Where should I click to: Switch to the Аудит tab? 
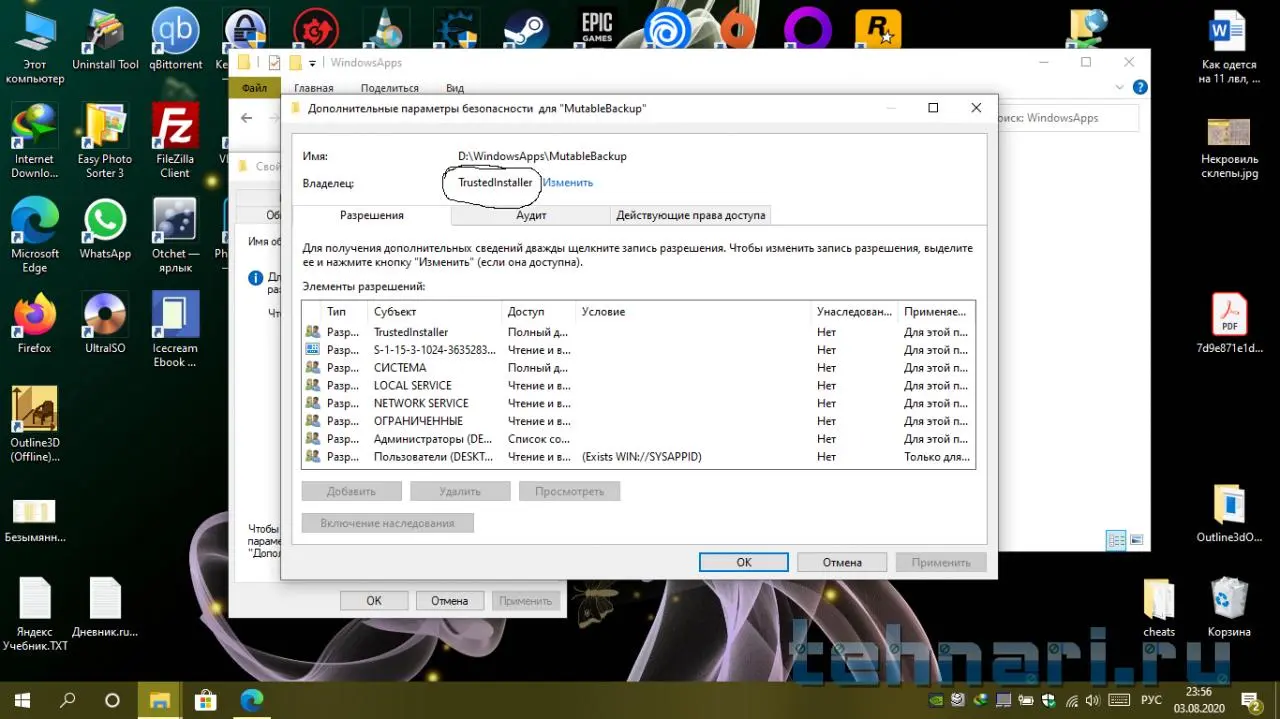[x=531, y=215]
